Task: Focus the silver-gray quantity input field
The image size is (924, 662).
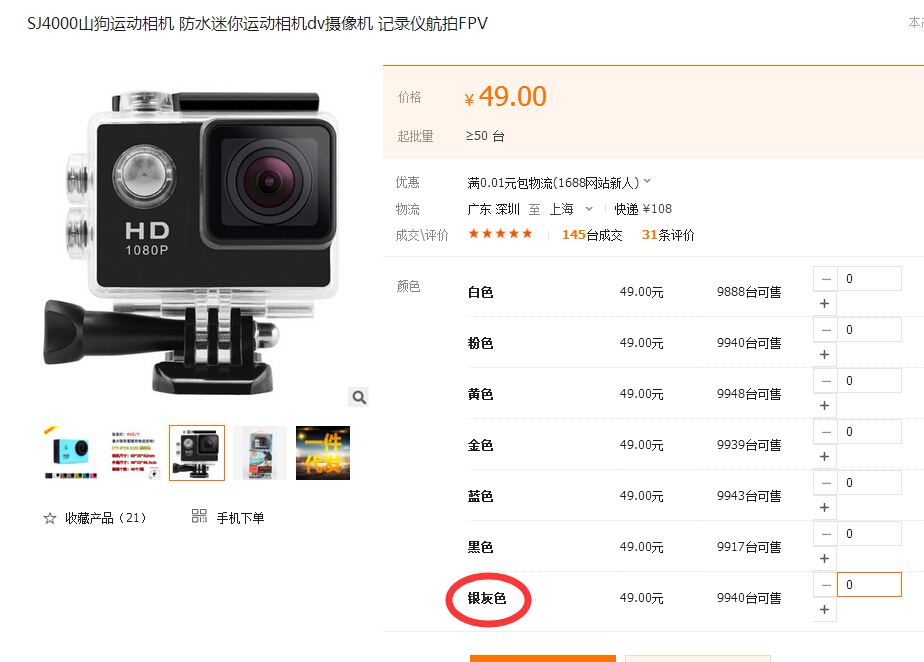Action: 869,585
